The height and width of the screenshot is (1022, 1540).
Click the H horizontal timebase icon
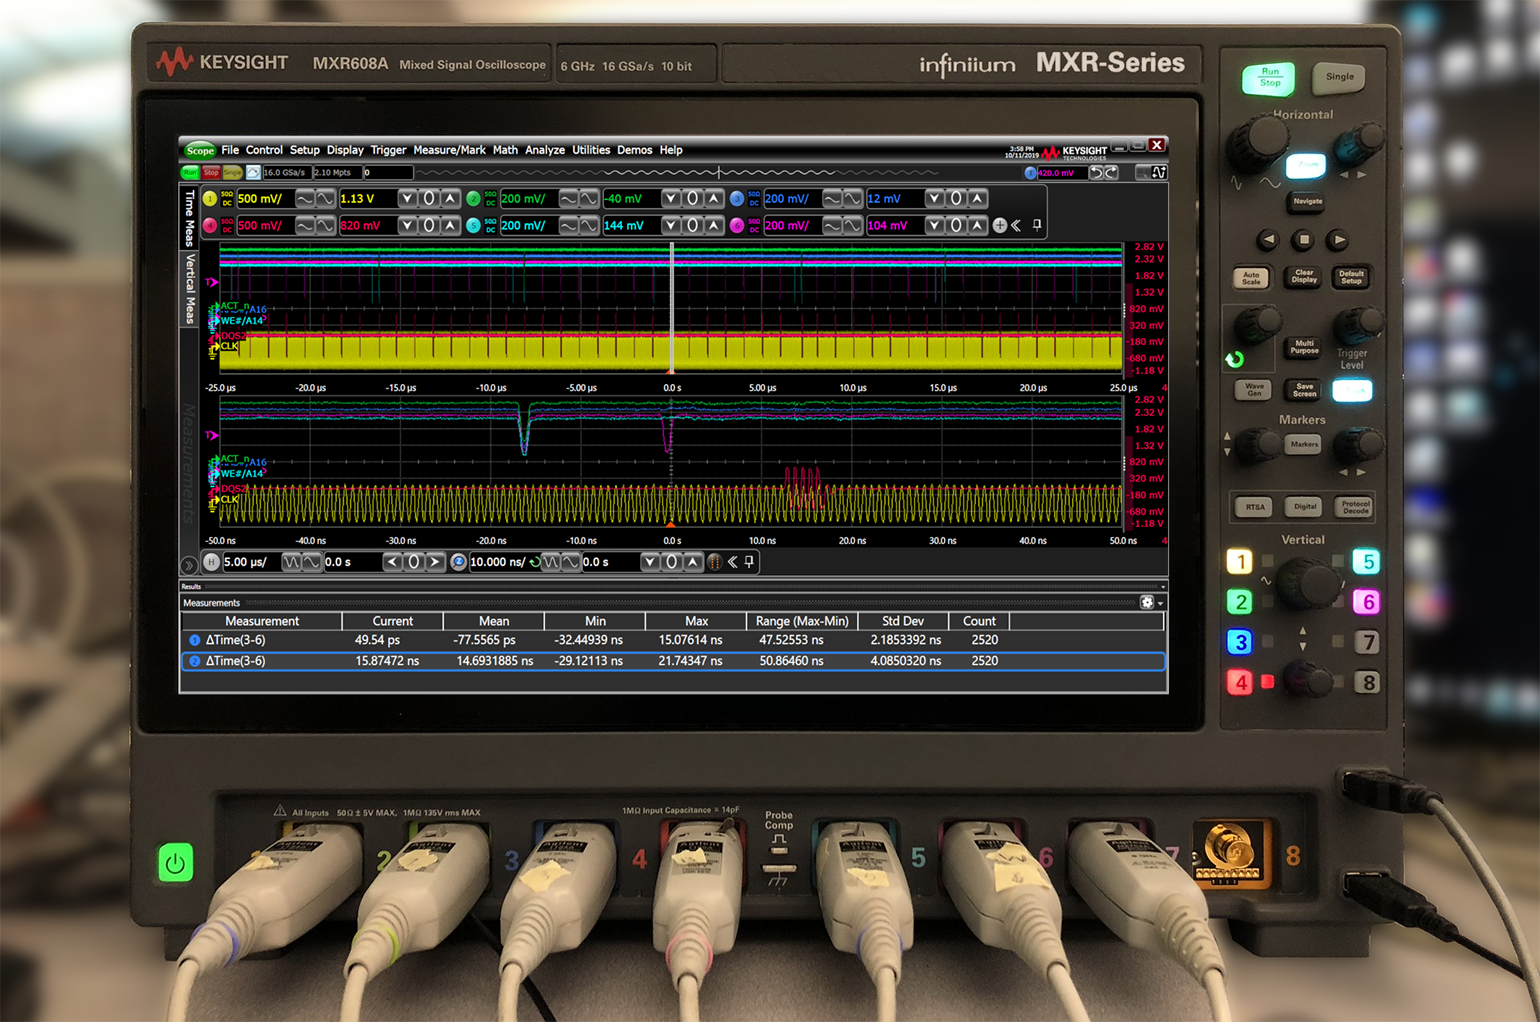211,561
